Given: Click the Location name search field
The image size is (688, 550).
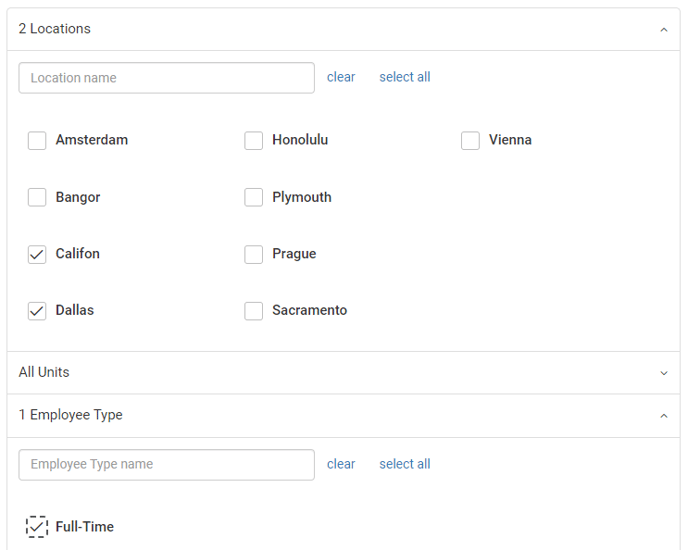Looking at the screenshot, I should pos(166,78).
